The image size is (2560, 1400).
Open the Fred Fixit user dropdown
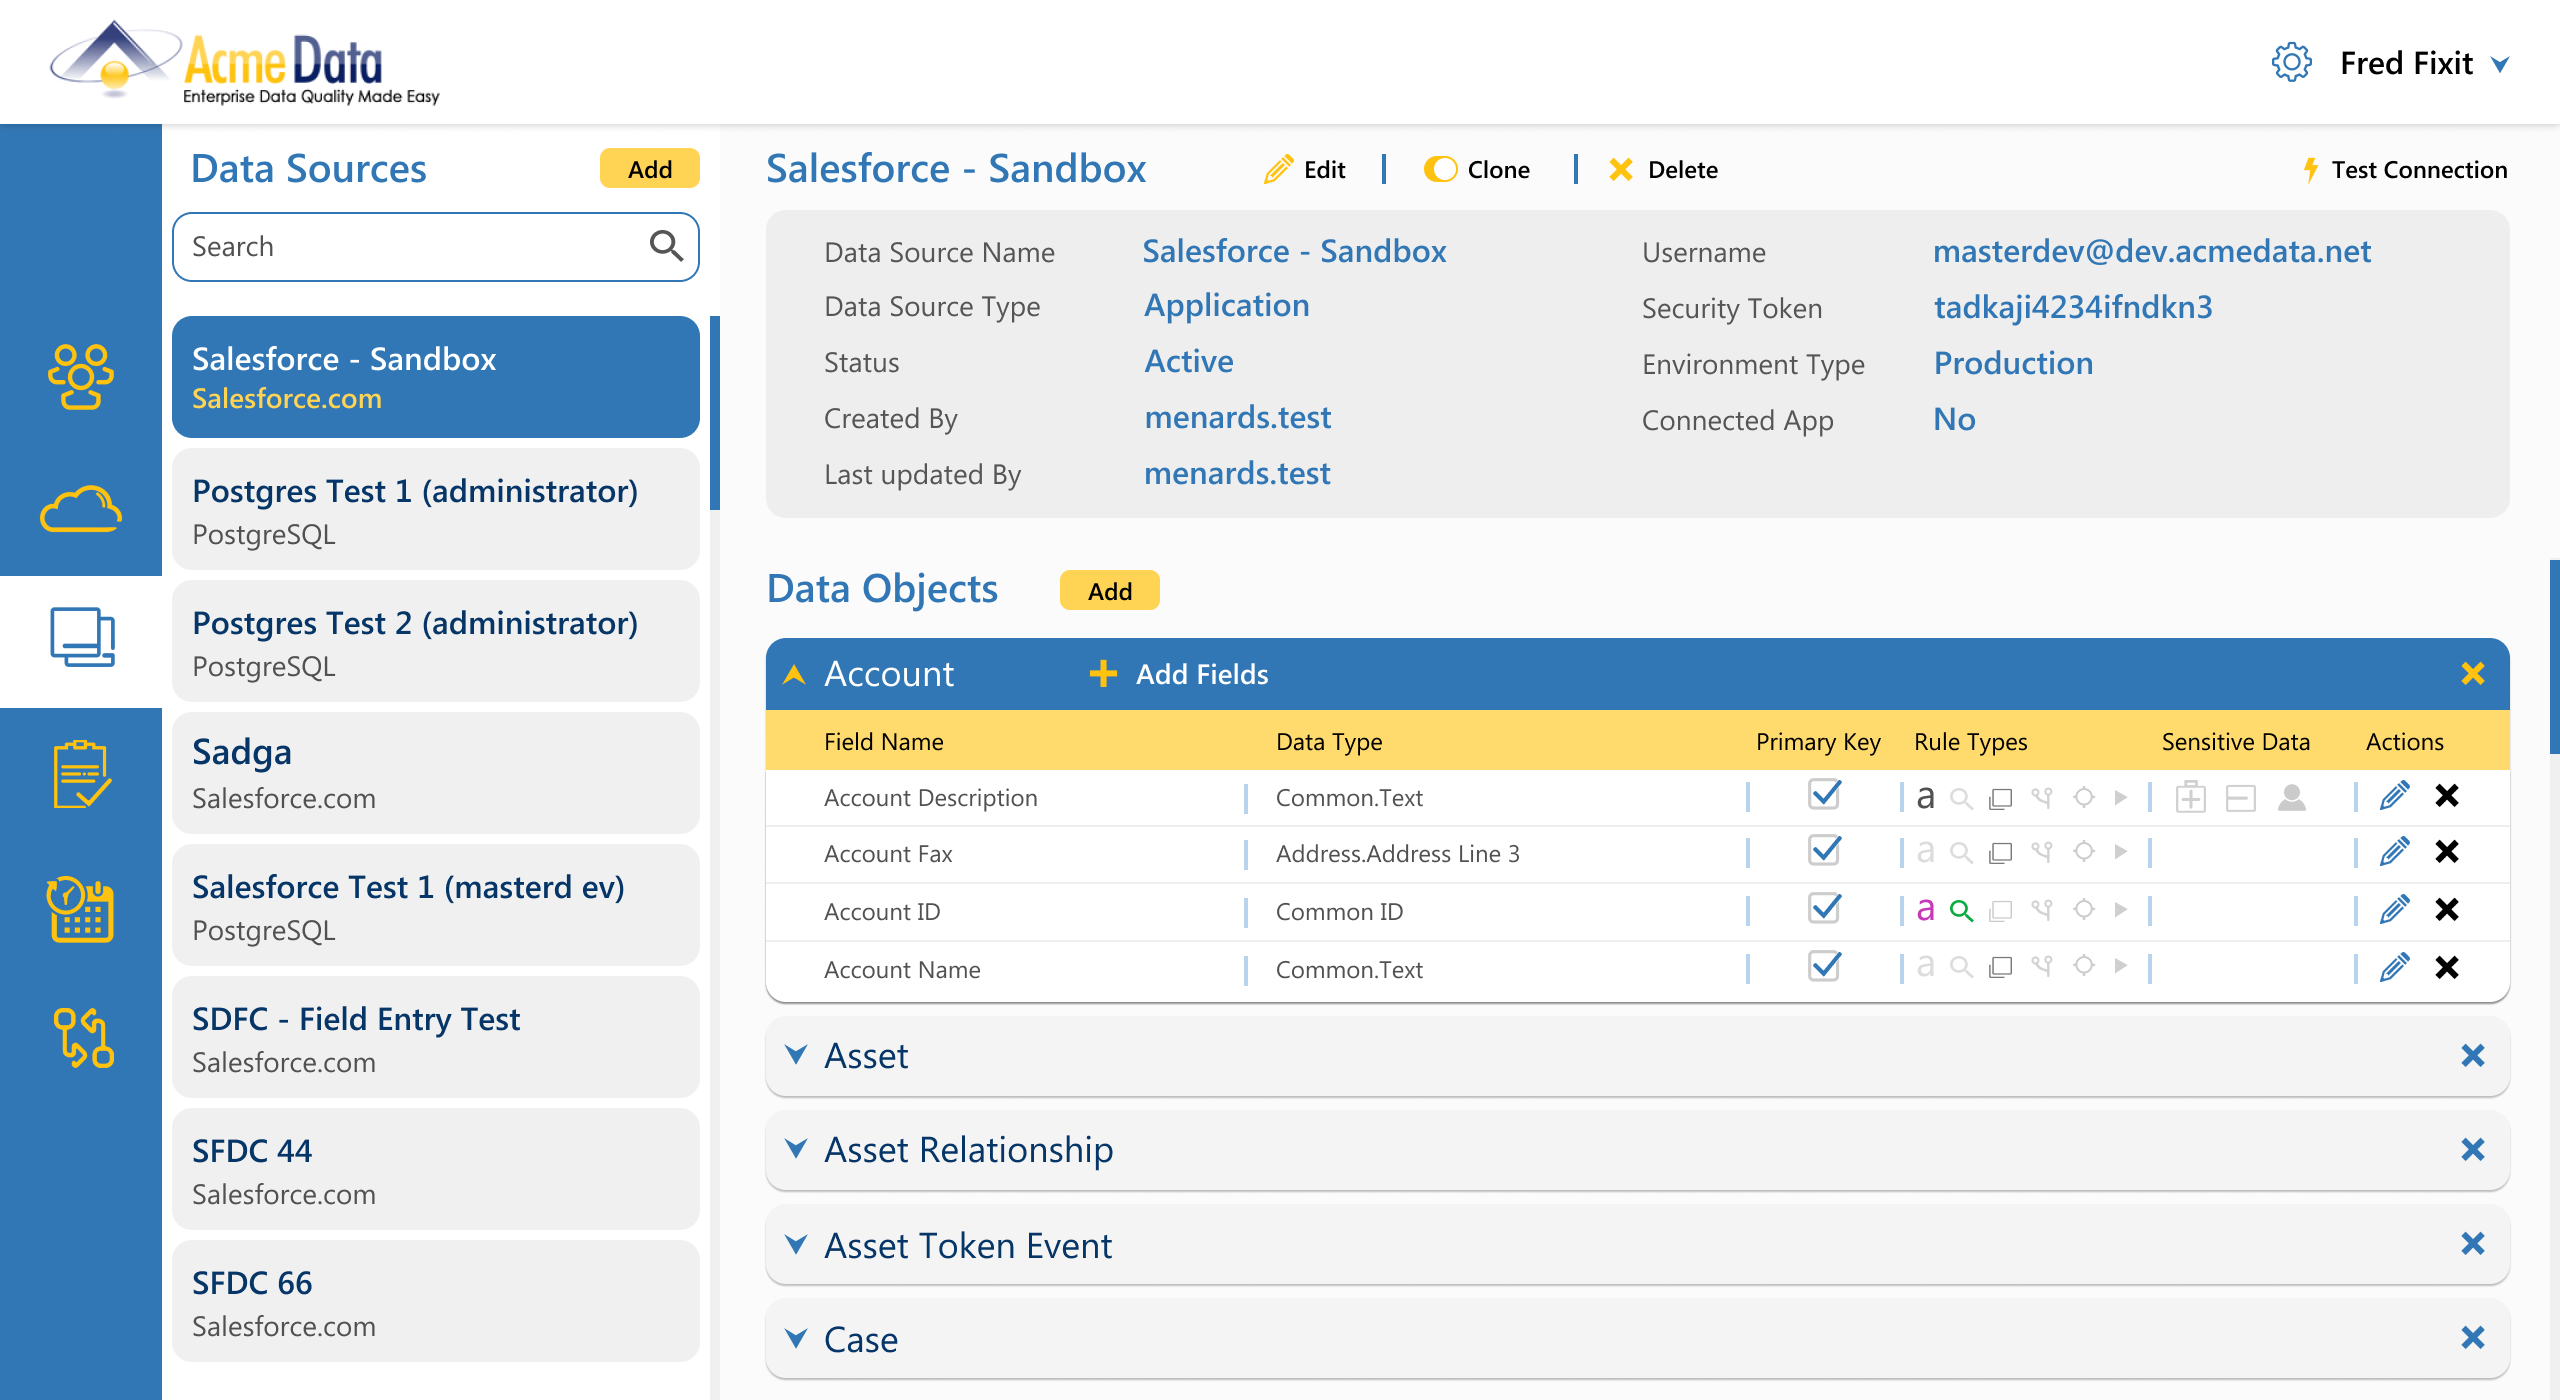2500,65
